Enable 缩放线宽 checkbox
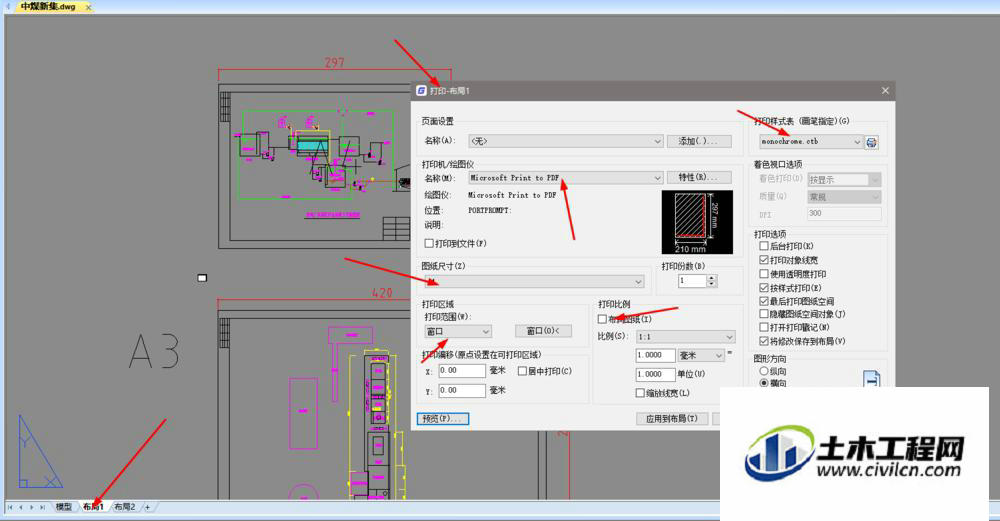Viewport: 1000px width, 521px height. pyautogui.click(x=640, y=393)
